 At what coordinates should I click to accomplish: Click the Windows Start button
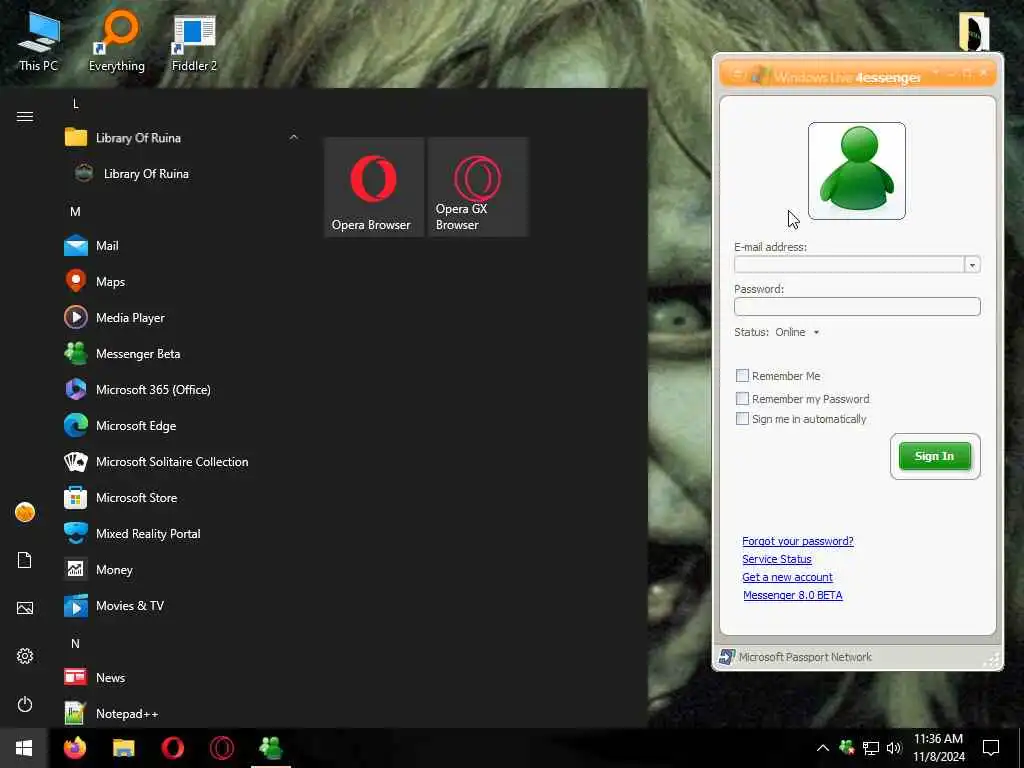point(24,748)
